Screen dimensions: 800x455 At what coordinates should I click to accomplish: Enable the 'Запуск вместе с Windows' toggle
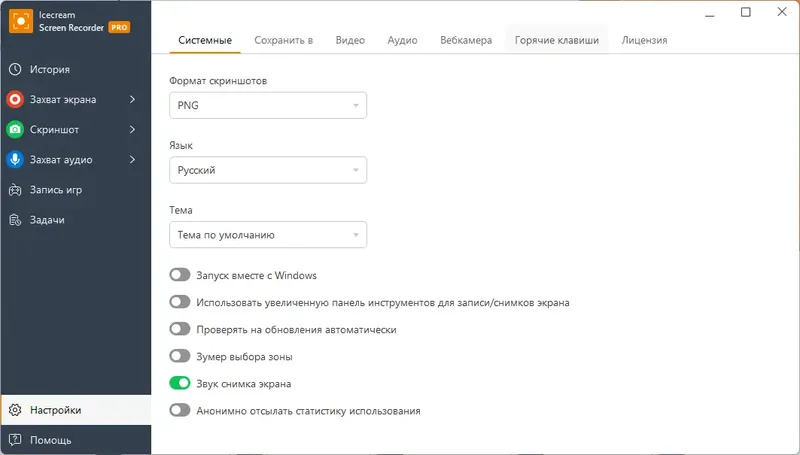click(x=180, y=275)
